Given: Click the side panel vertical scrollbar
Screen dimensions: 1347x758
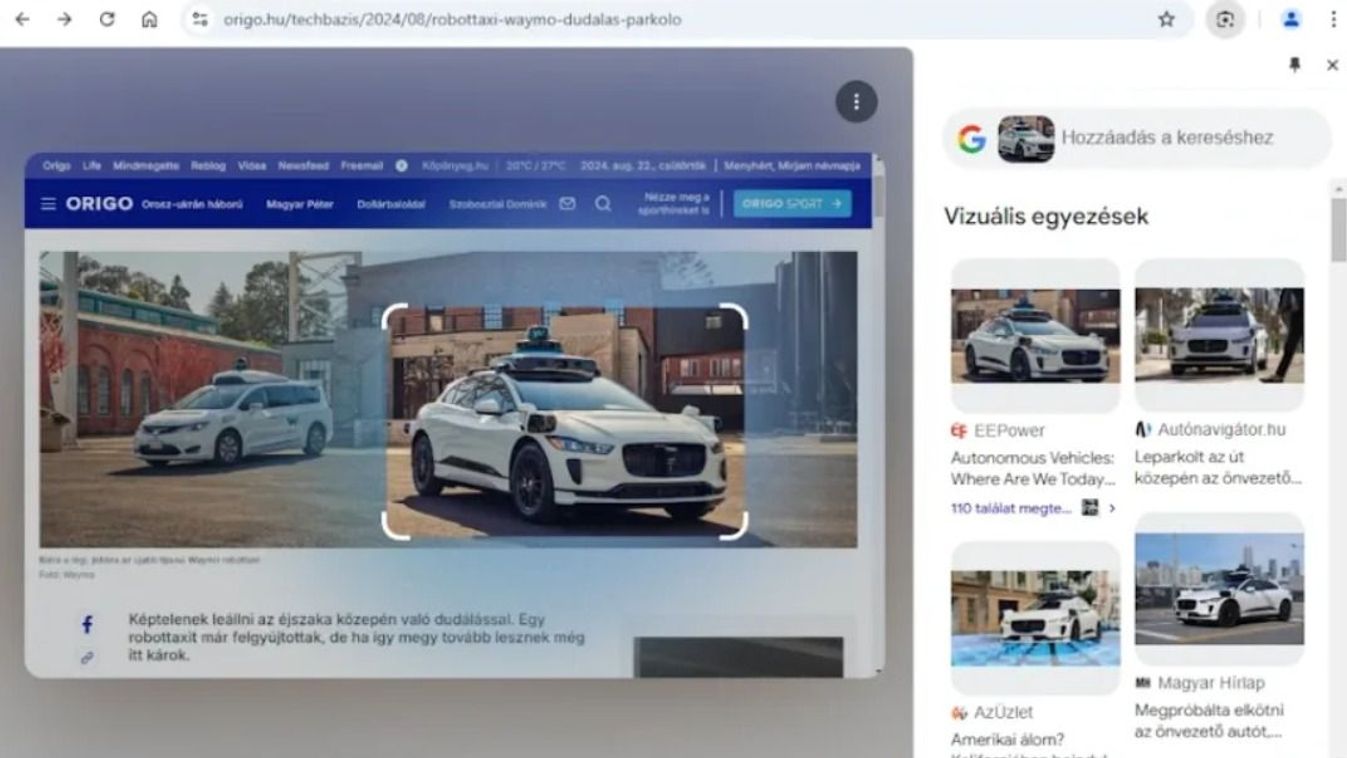Looking at the screenshot, I should 1337,231.
